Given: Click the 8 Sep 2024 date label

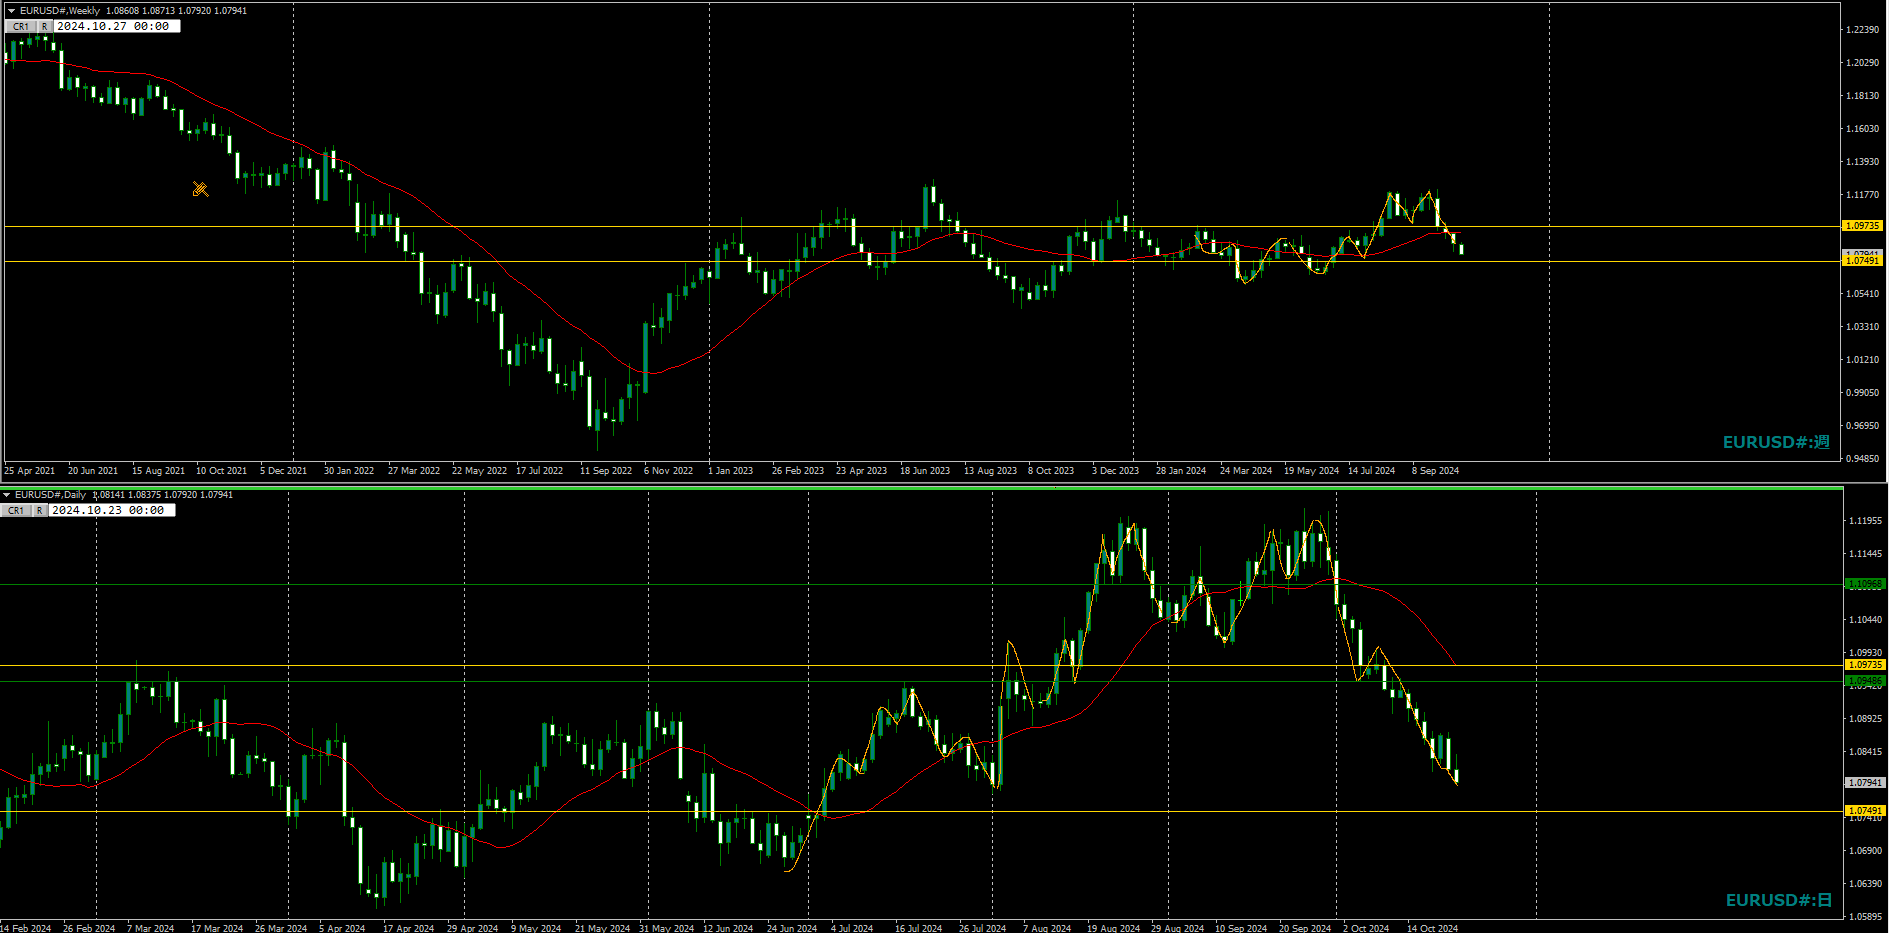Looking at the screenshot, I should tap(1436, 471).
